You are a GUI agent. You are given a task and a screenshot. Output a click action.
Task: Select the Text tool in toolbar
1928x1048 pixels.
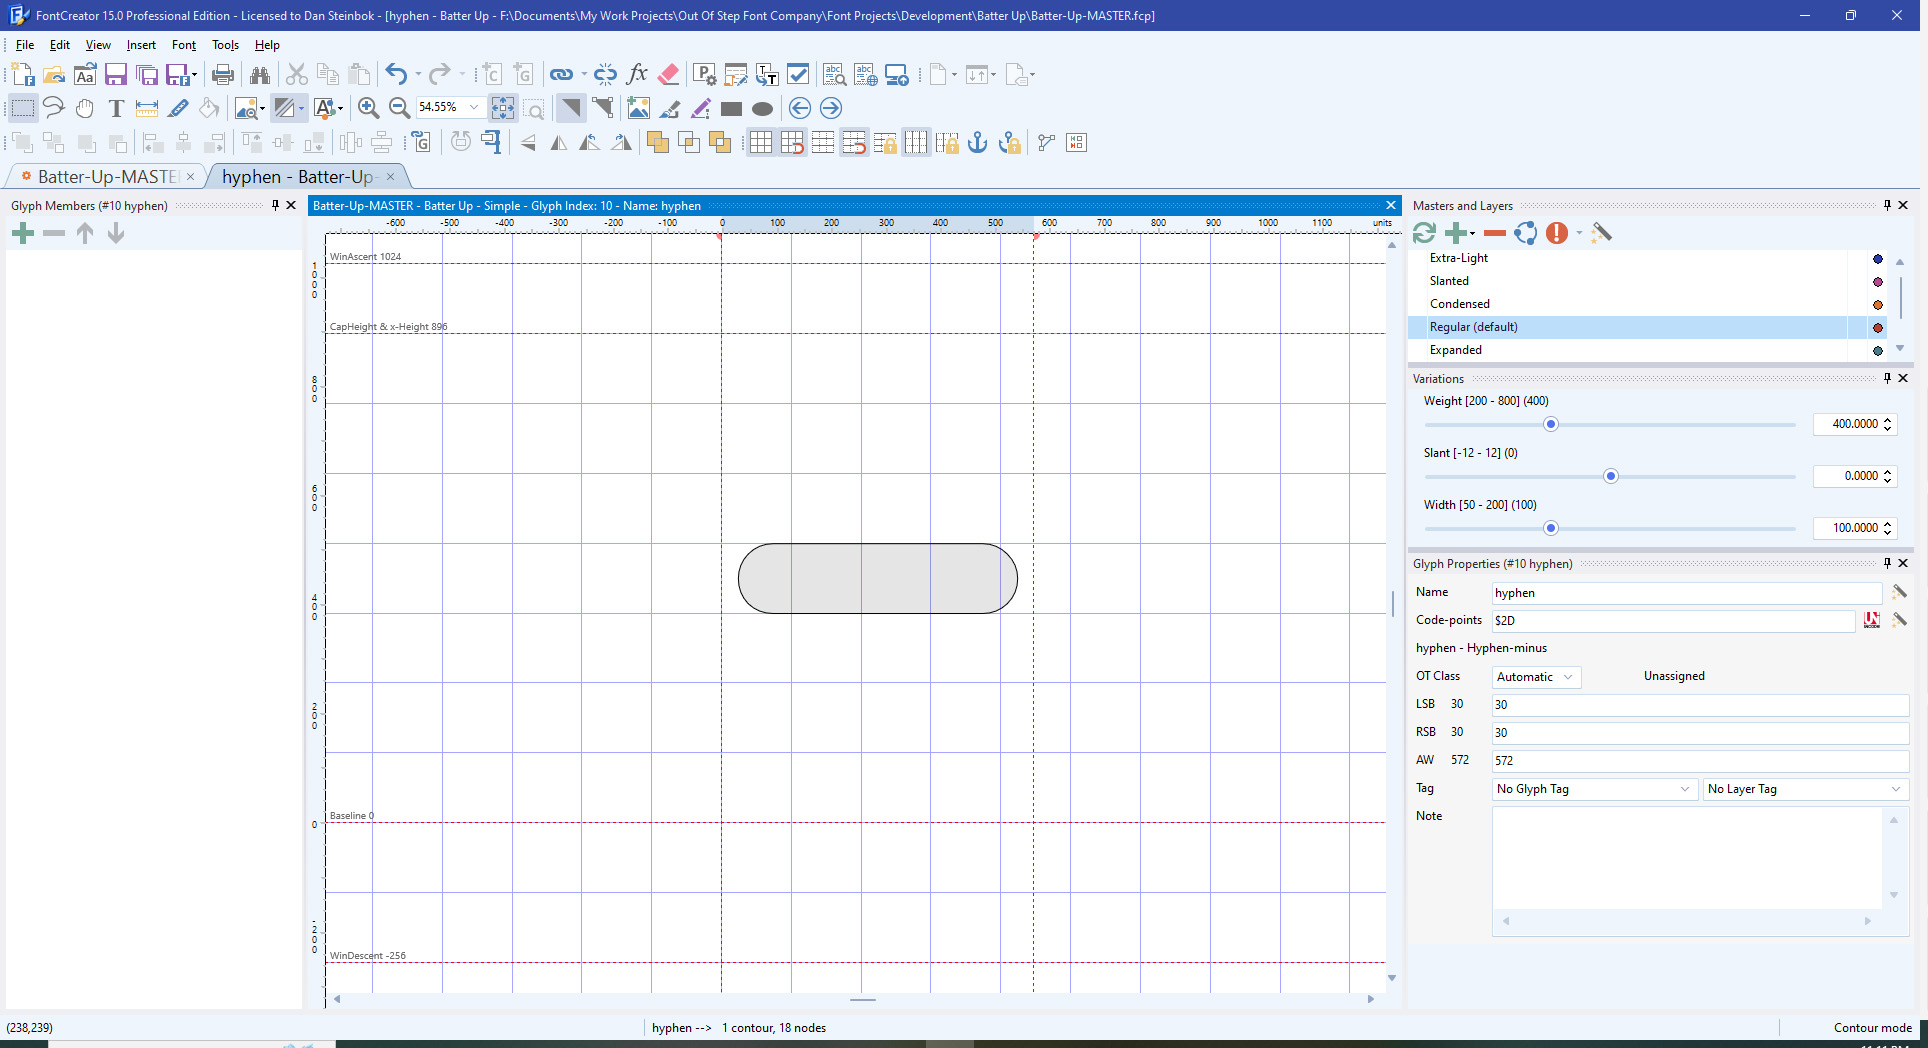click(116, 108)
